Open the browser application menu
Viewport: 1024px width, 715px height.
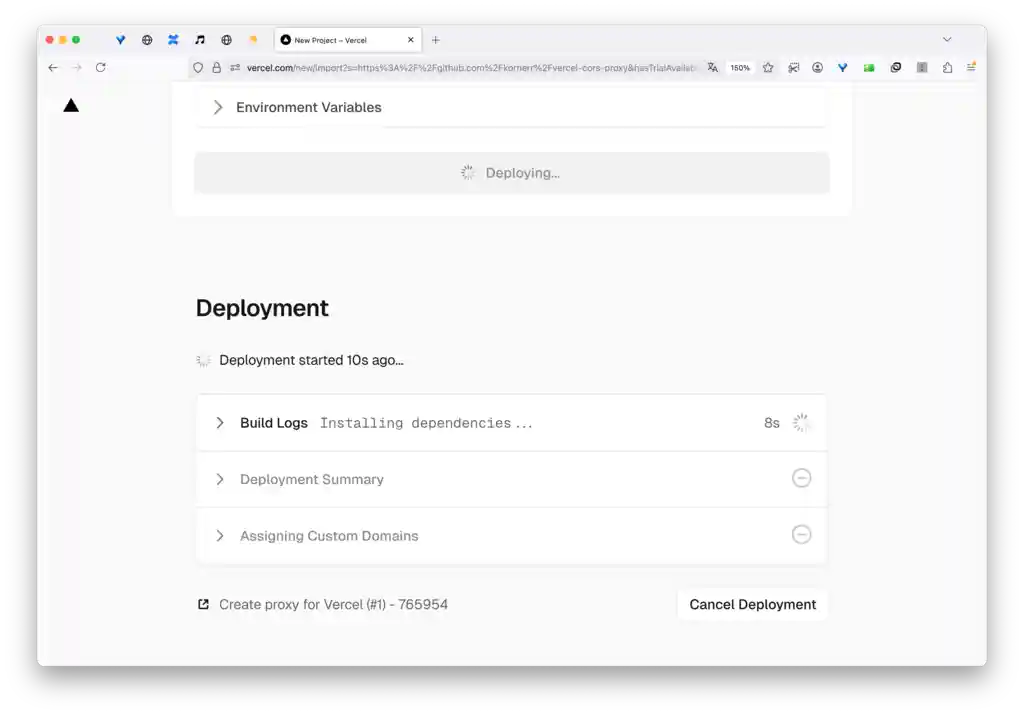pyautogui.click(x=971, y=67)
